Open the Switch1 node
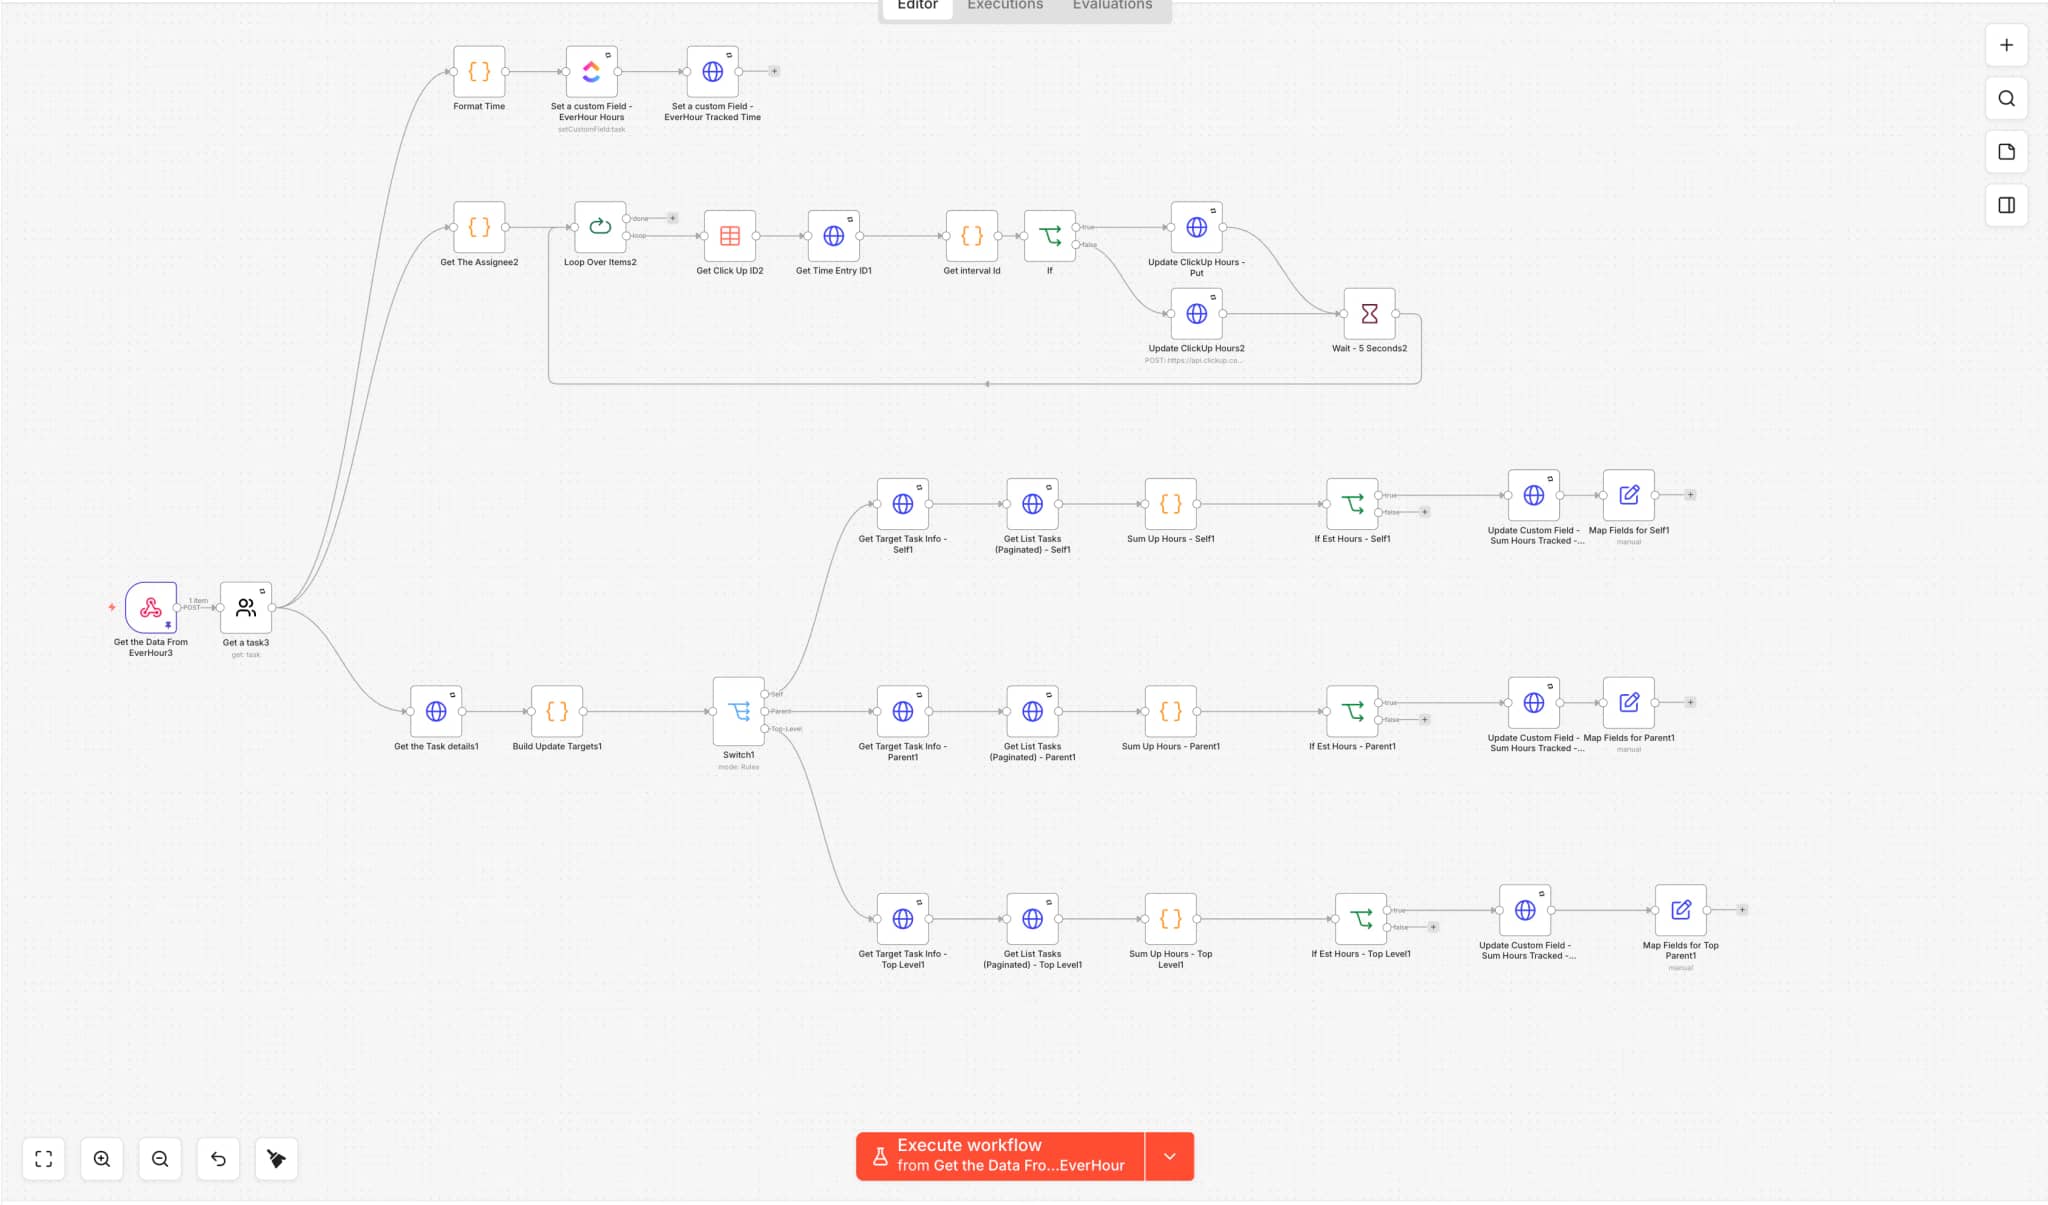The width and height of the screenshot is (2048, 1205). point(738,711)
